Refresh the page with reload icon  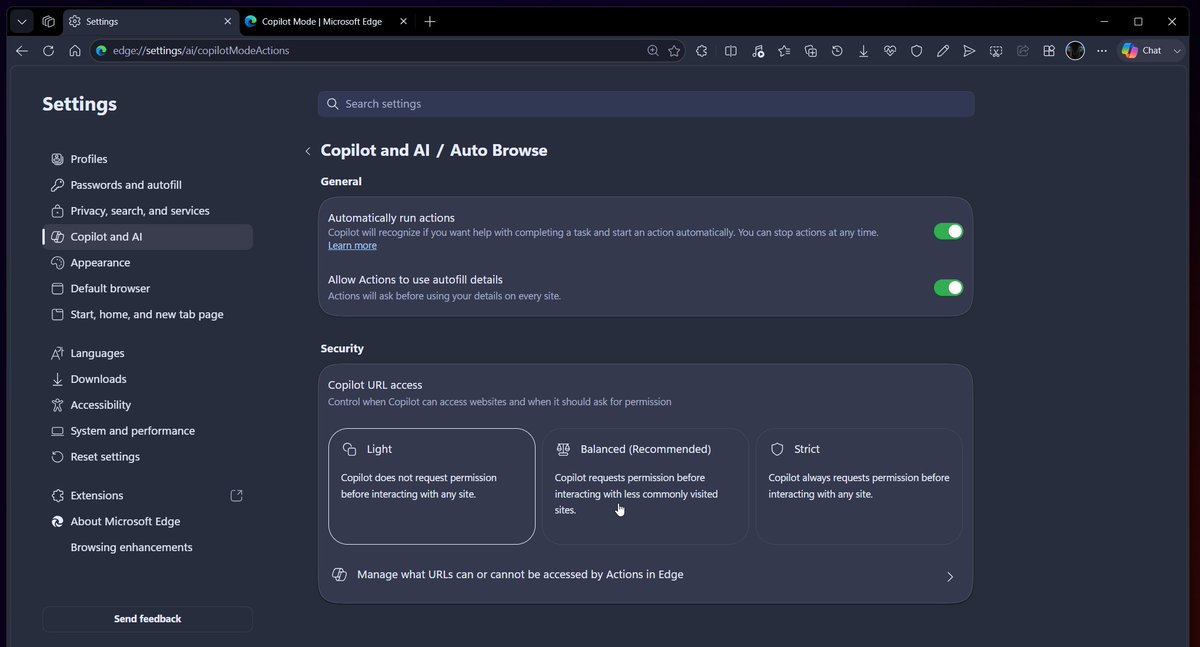[x=48, y=51]
